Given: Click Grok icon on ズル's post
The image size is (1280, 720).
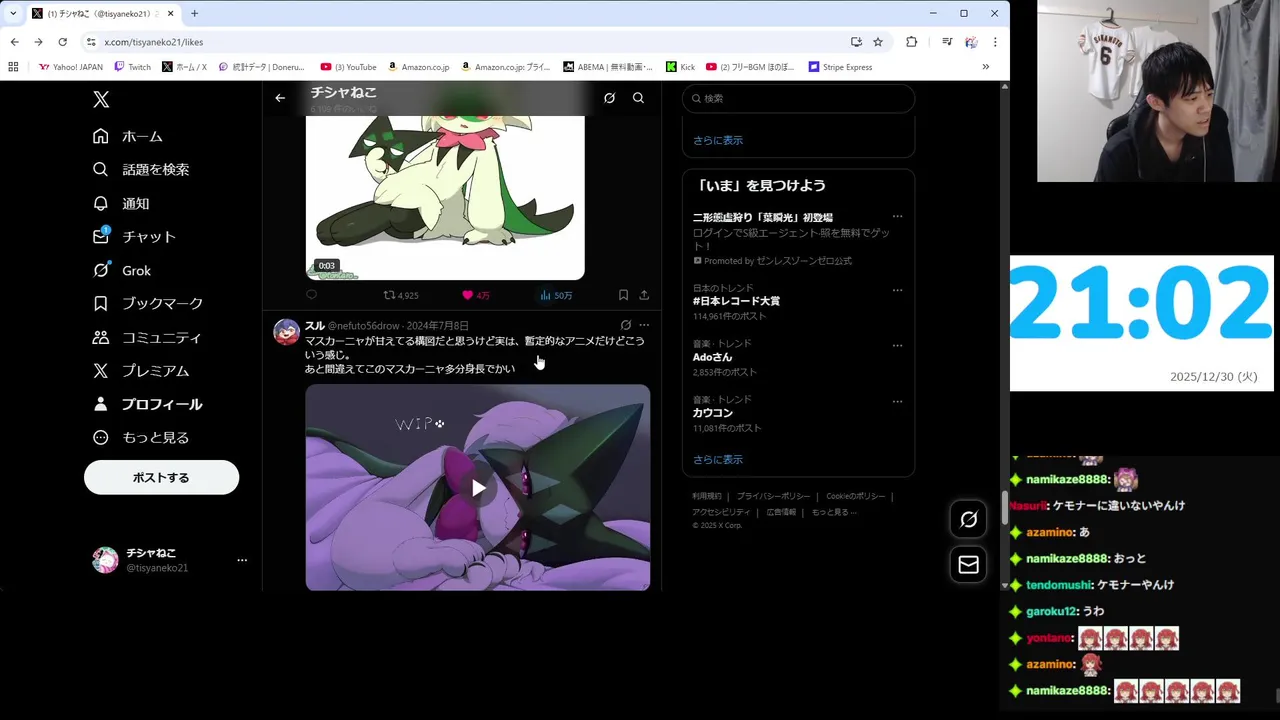Looking at the screenshot, I should (626, 325).
